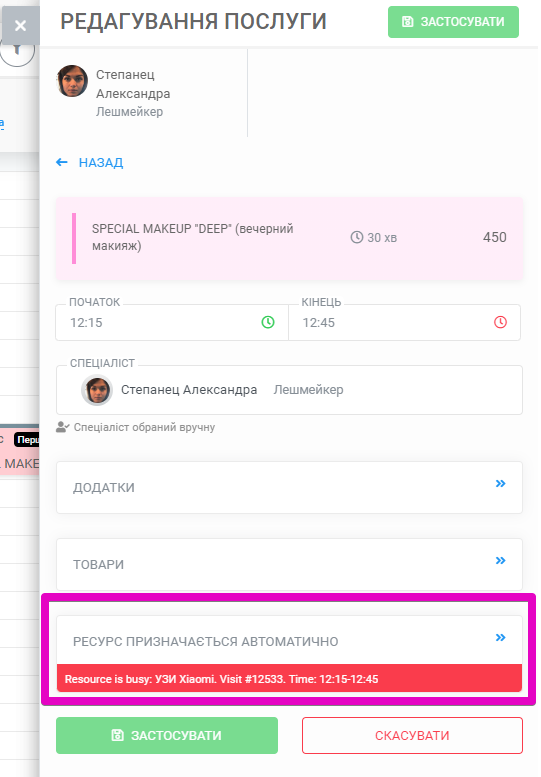The image size is (541, 777).
Task: Click the back arrow icon next to НАЗАД
Action: (62, 162)
